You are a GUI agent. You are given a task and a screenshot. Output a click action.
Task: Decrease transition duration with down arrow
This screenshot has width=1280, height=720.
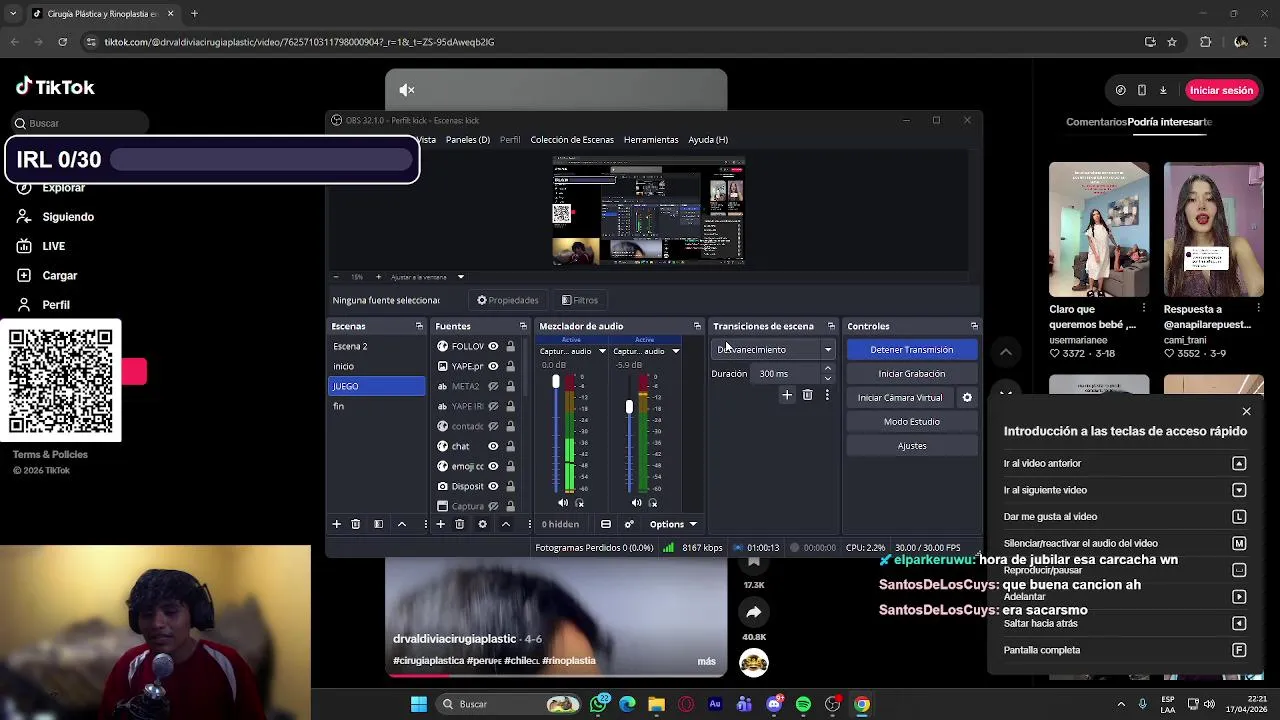click(827, 378)
